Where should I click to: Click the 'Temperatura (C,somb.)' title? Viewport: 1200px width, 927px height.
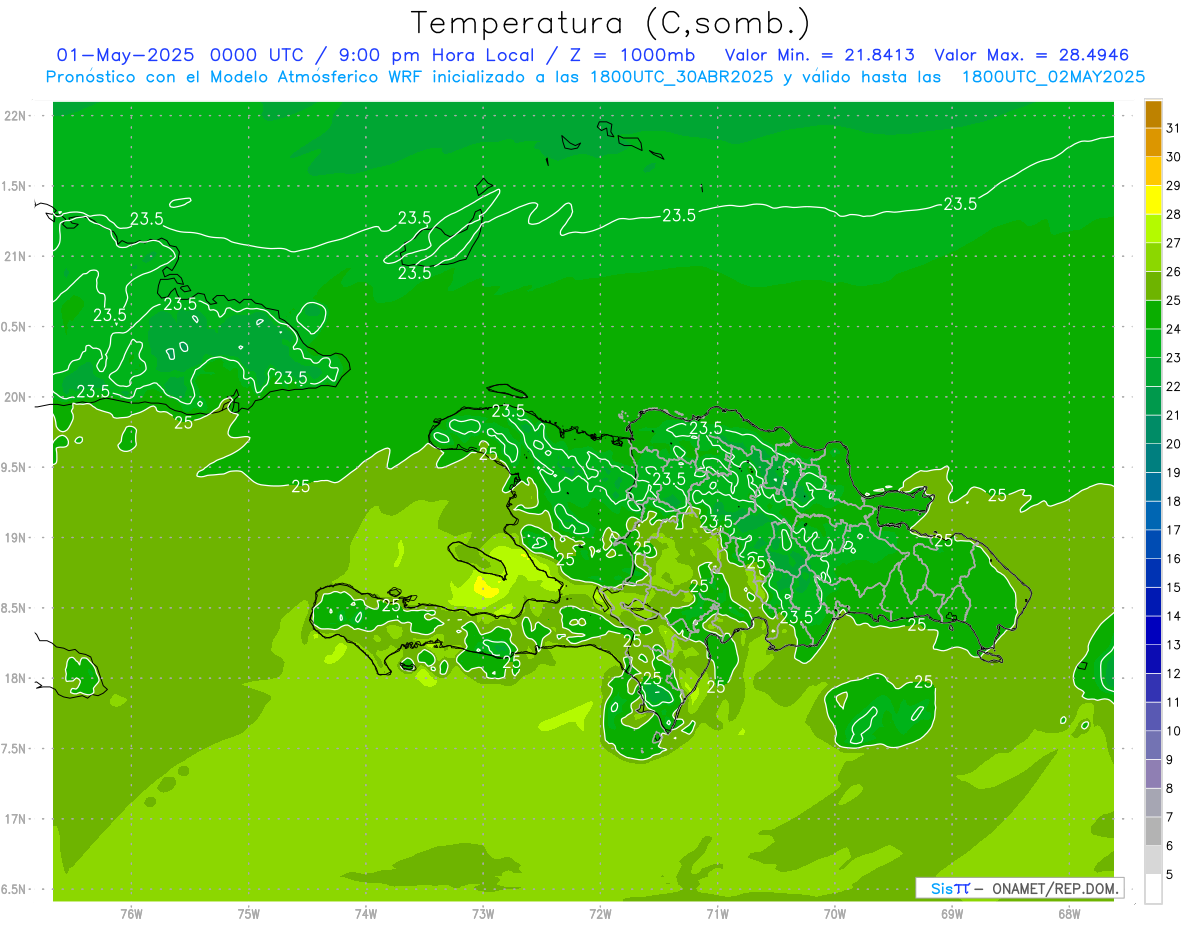[611, 23]
